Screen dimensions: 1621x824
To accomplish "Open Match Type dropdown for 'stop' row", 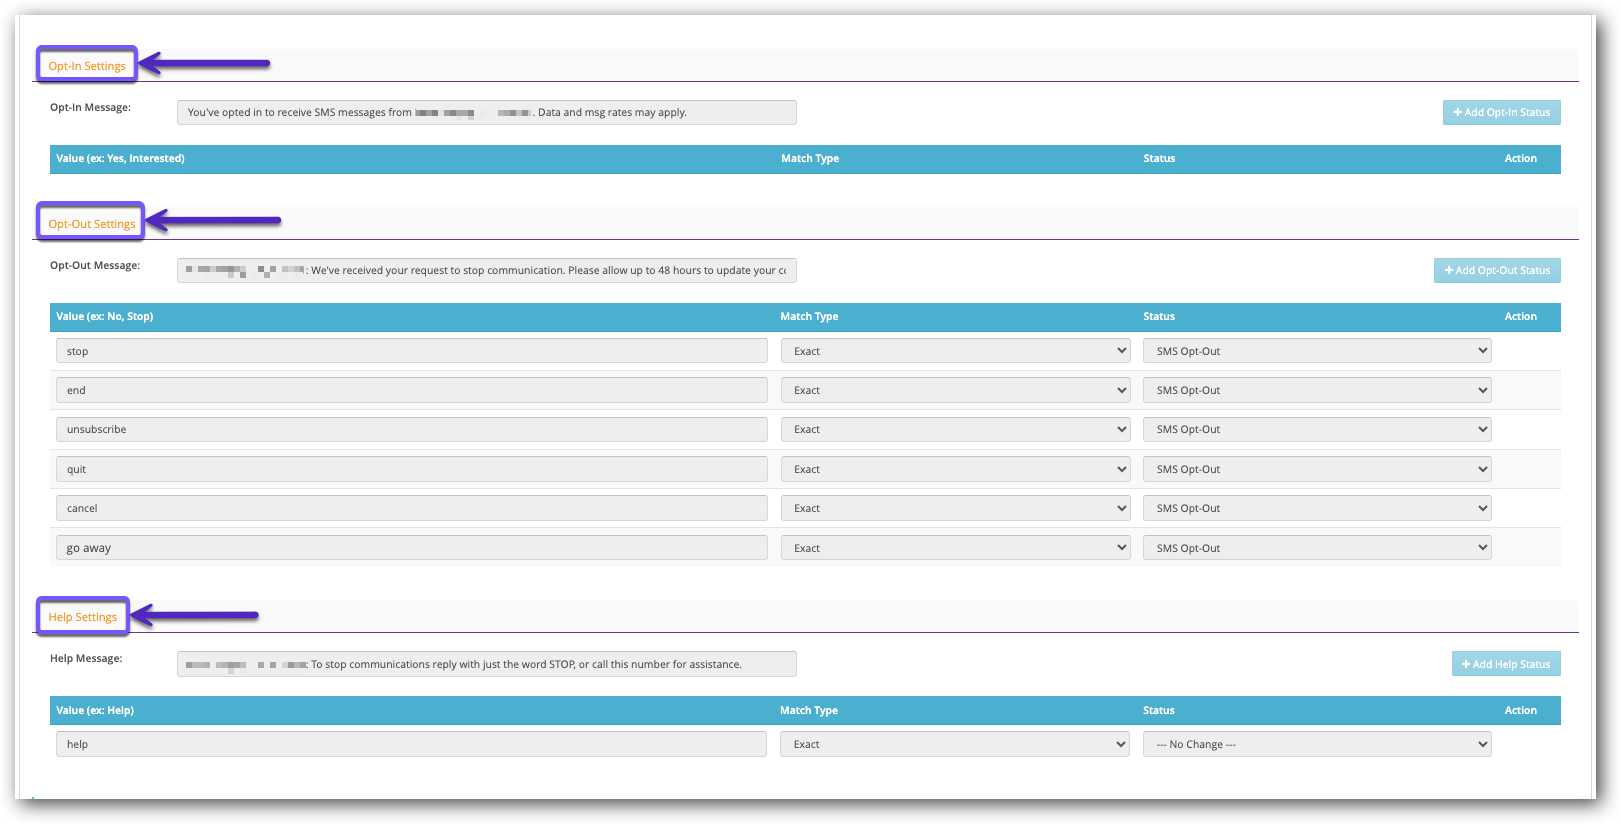I will (955, 351).
